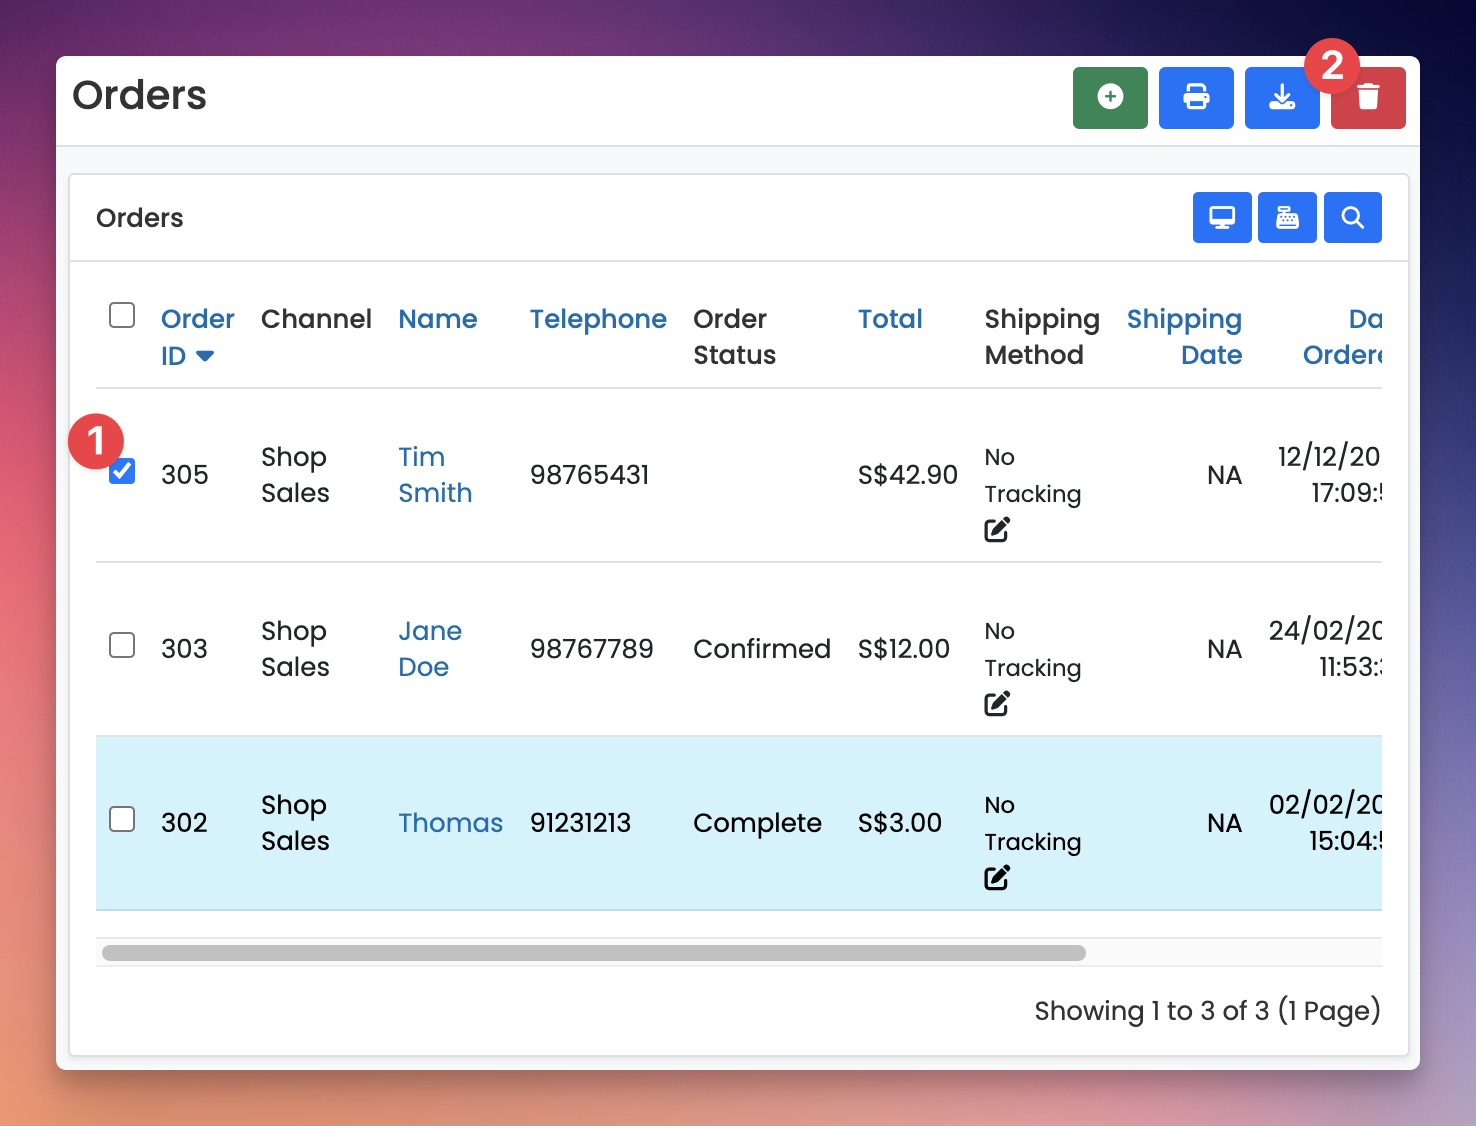The image size is (1476, 1126).
Task: Edit tracking for order 303
Action: [997, 704]
